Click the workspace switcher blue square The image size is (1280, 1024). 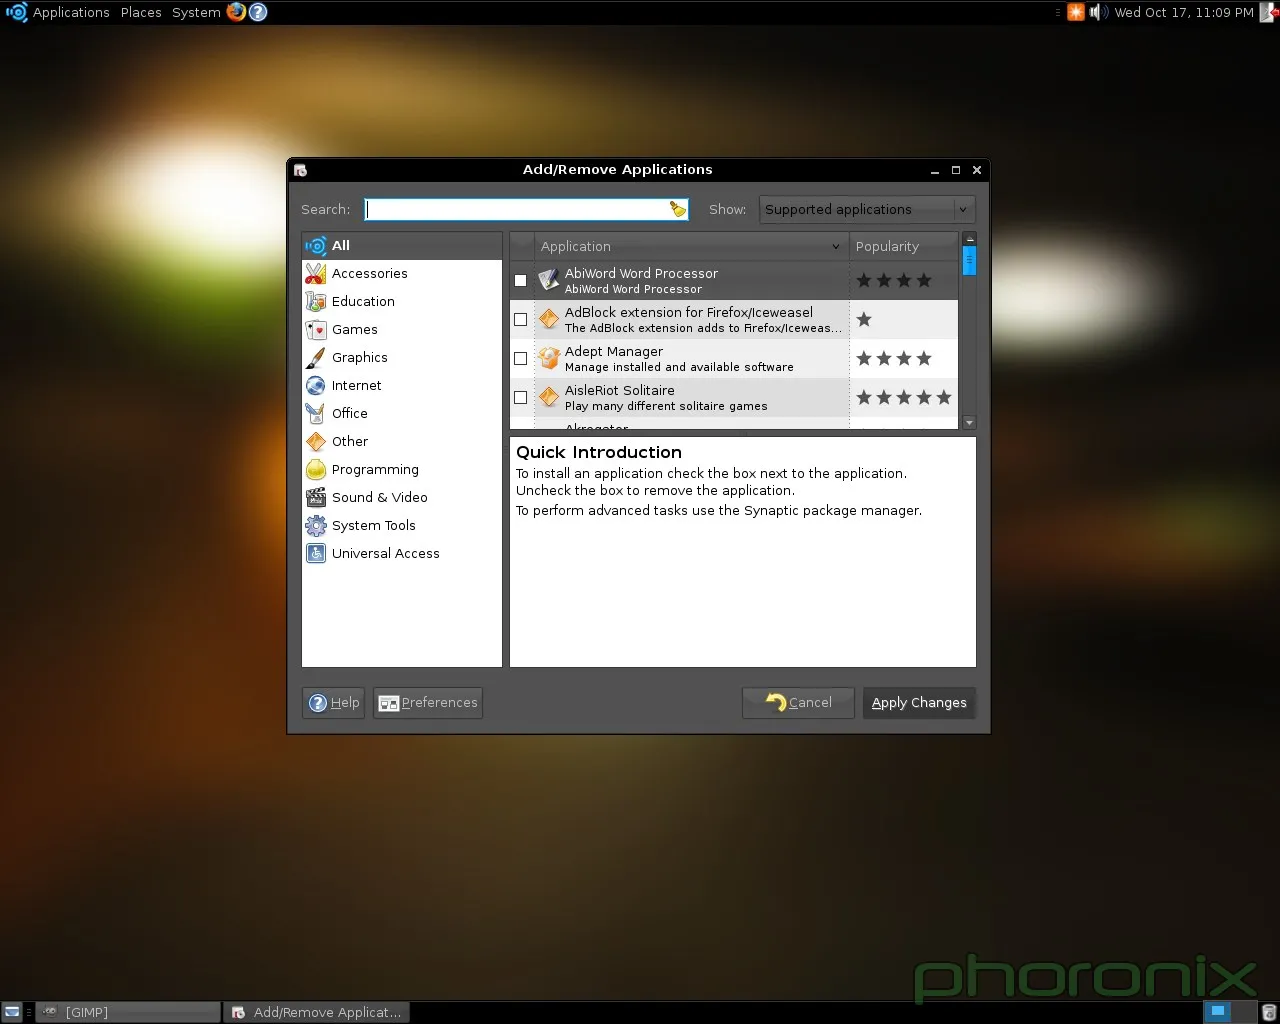click(x=1217, y=1012)
